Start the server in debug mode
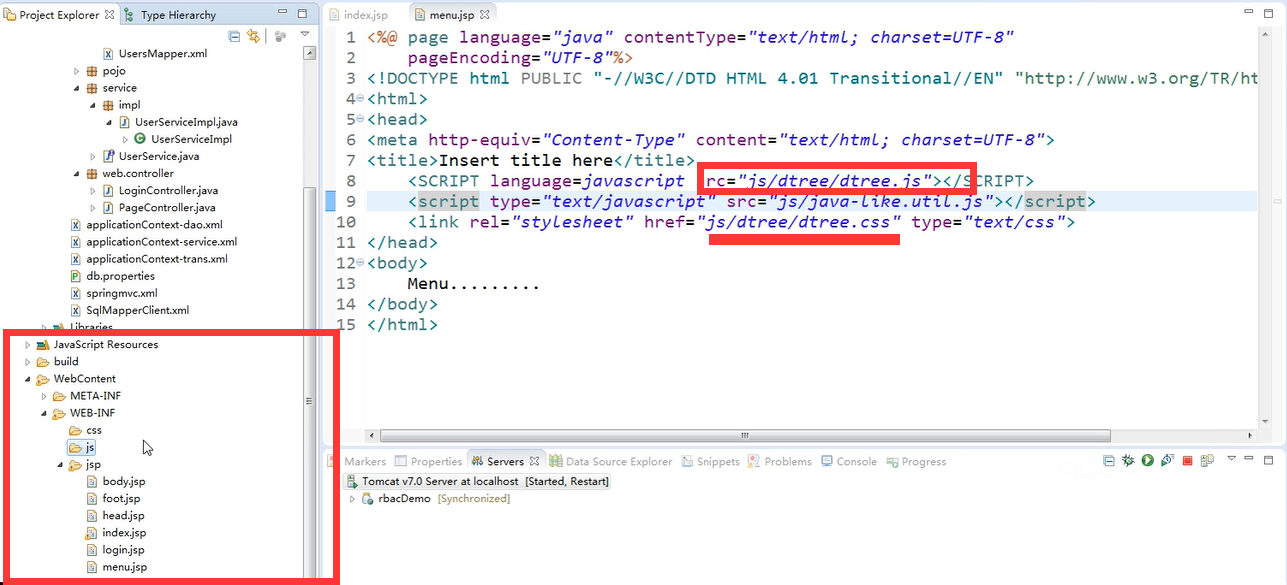This screenshot has height=585, width=1287. coord(1128,460)
